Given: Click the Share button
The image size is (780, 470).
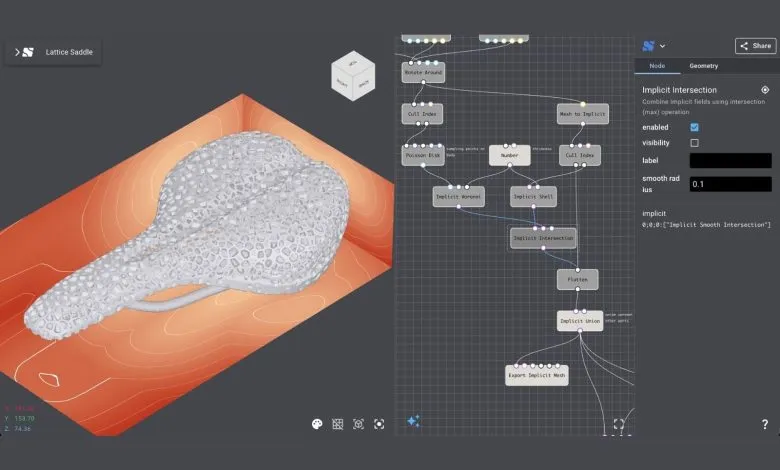Looking at the screenshot, I should pyautogui.click(x=755, y=46).
